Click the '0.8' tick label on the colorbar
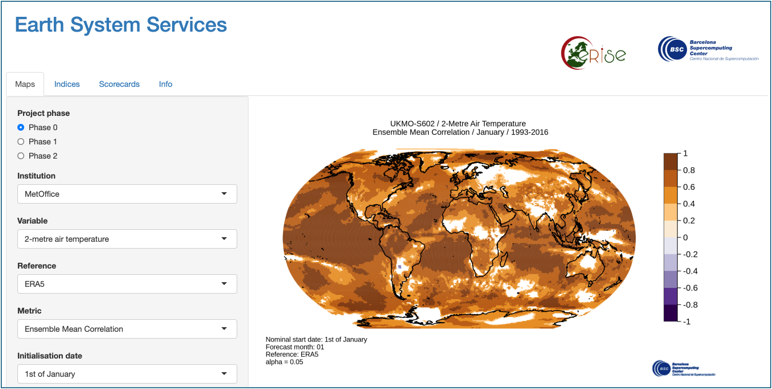 click(x=689, y=170)
